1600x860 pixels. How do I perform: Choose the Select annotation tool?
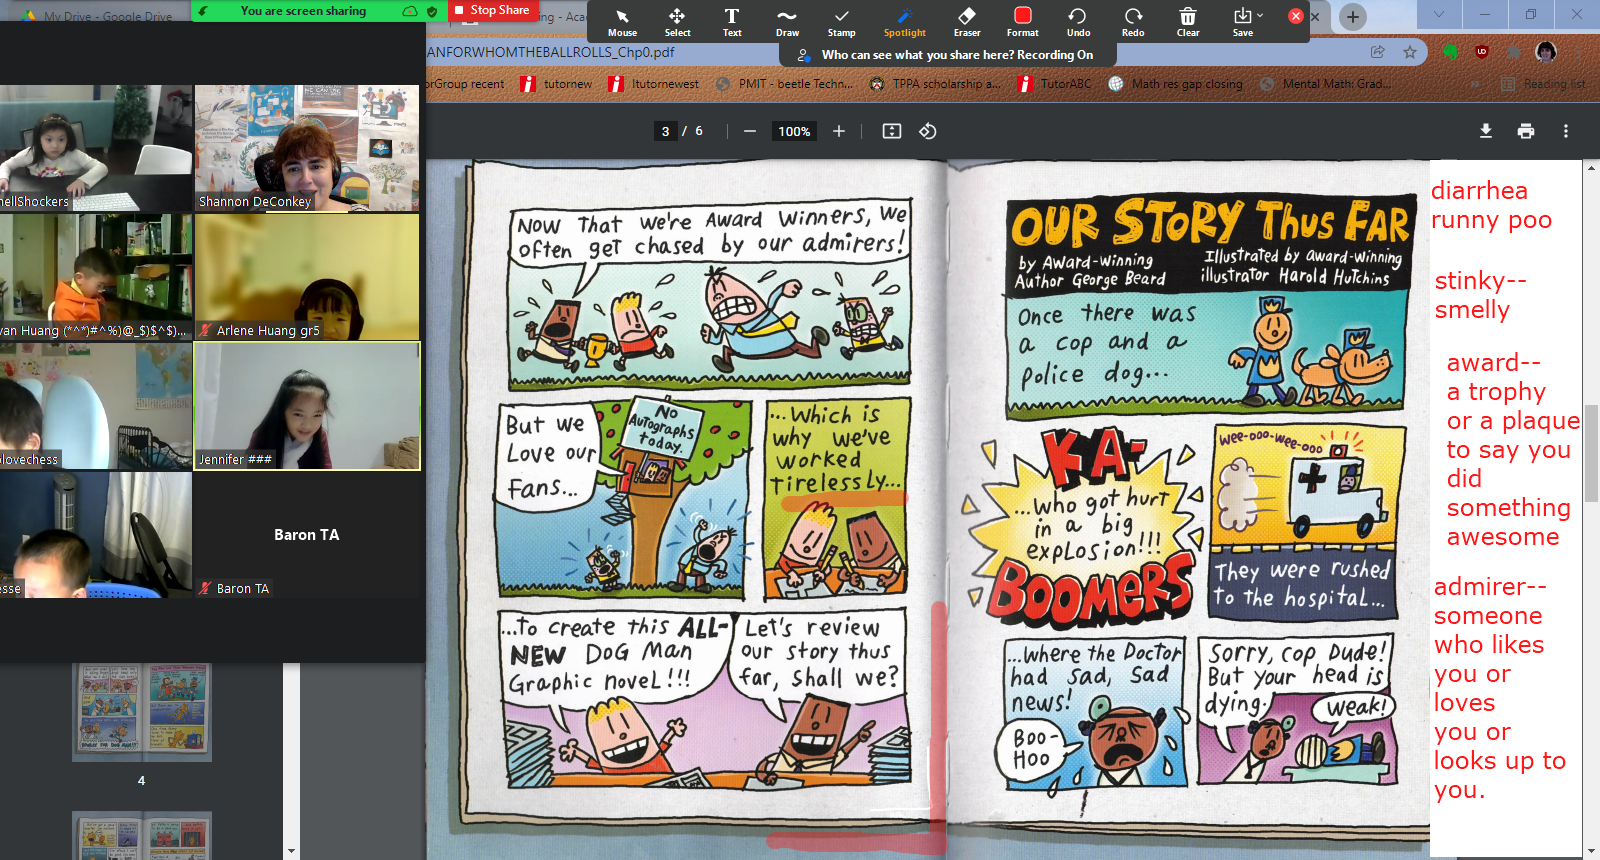677,21
